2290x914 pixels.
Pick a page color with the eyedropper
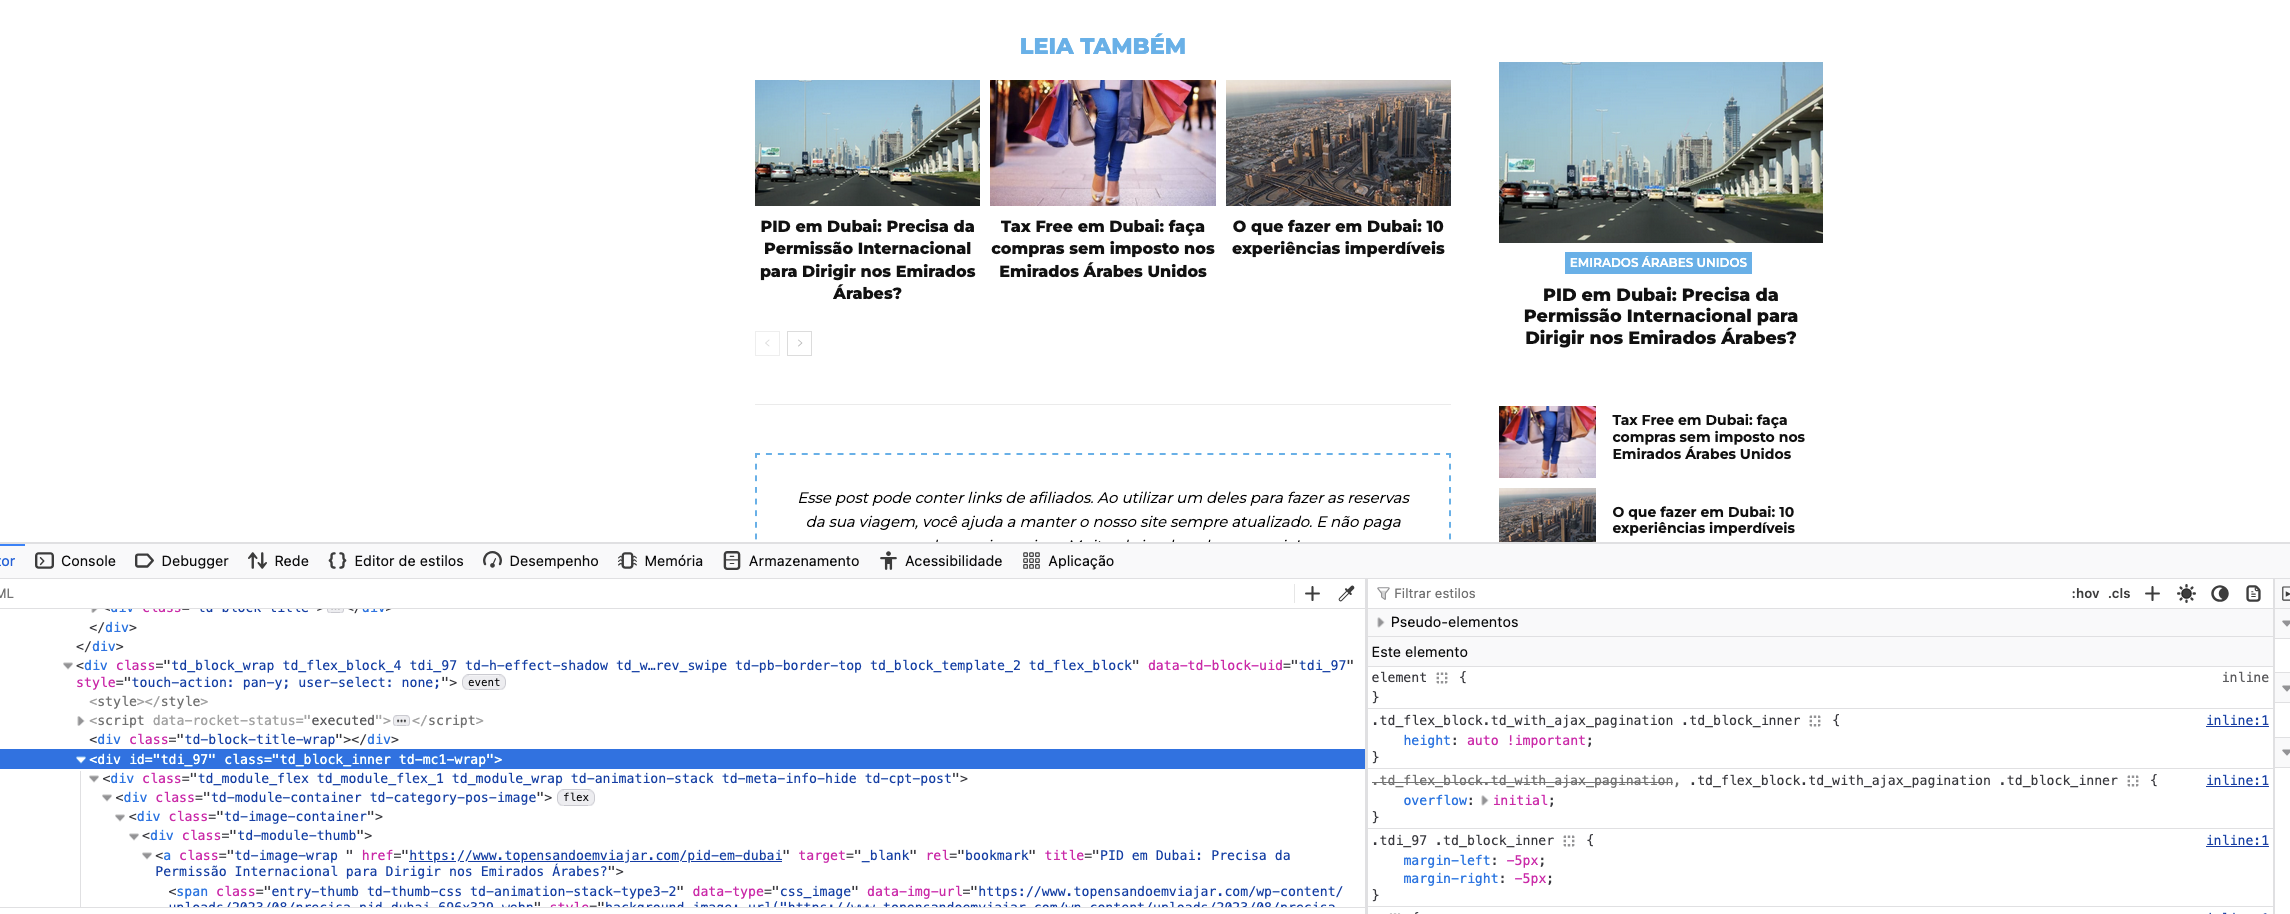pos(1347,594)
